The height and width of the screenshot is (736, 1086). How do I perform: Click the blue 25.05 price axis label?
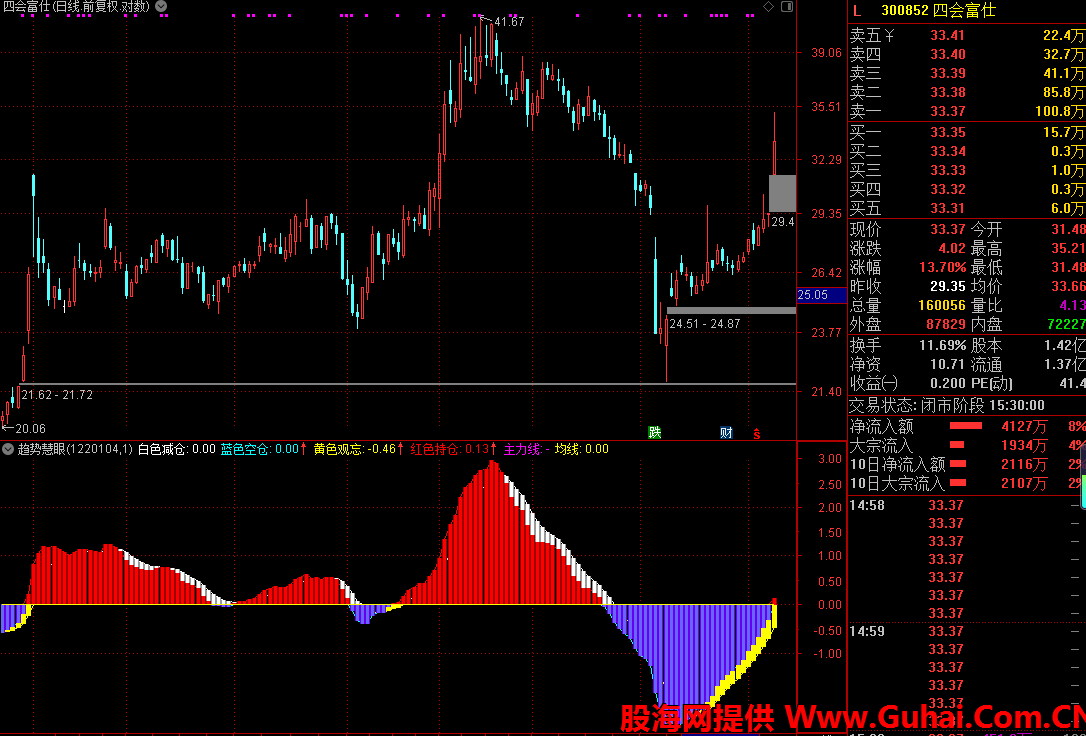pos(822,295)
